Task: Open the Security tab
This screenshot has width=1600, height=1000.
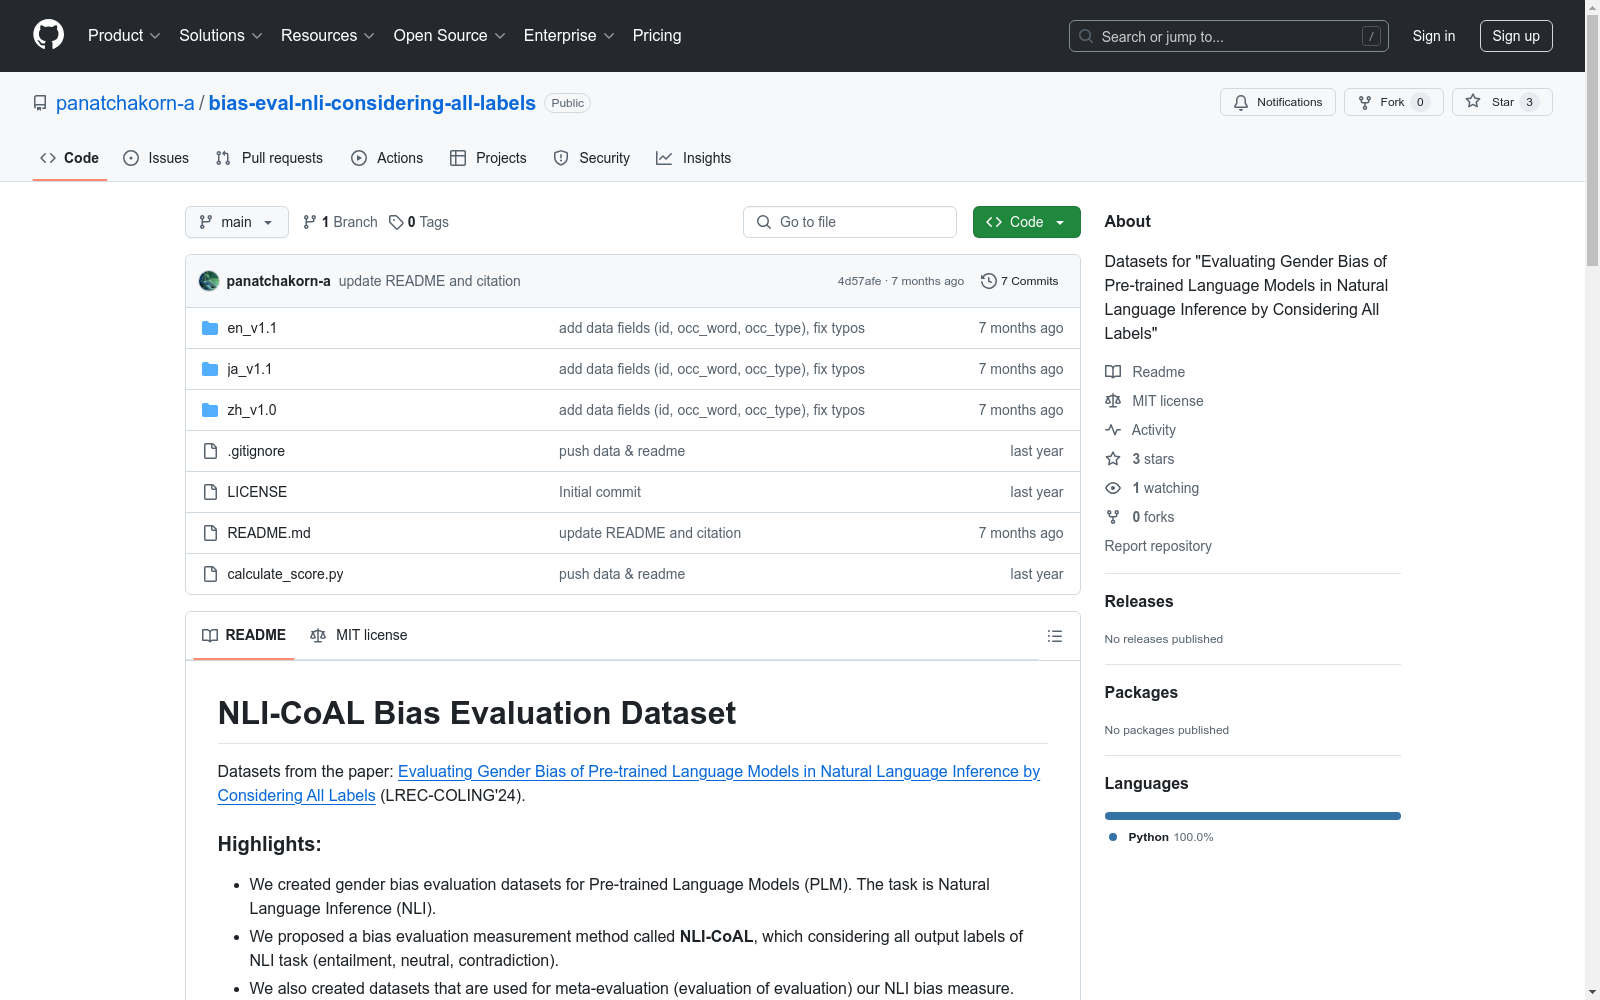Action: coord(592,158)
